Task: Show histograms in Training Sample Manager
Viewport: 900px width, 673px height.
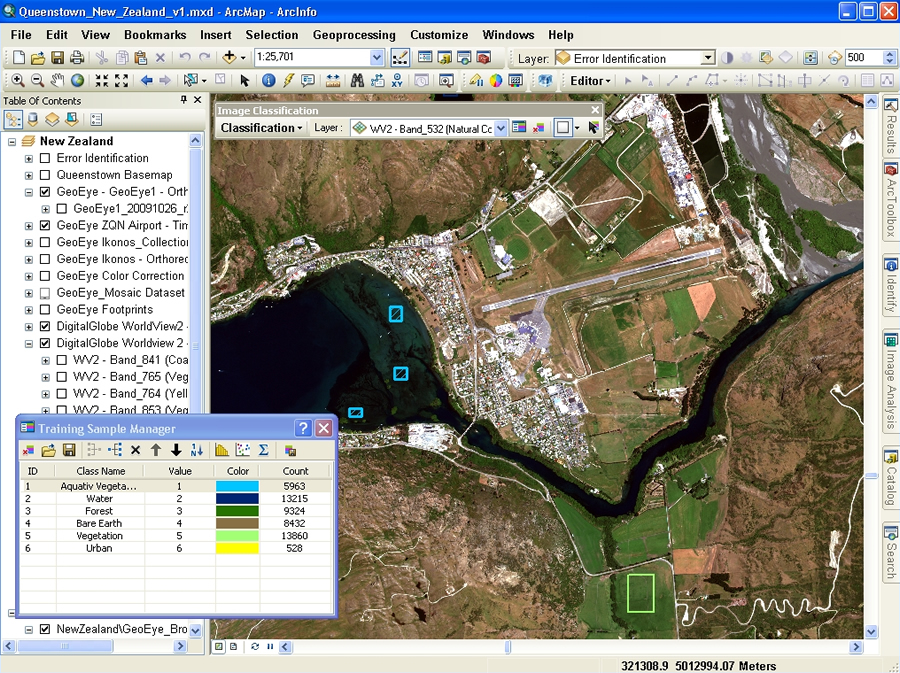Action: 222,451
